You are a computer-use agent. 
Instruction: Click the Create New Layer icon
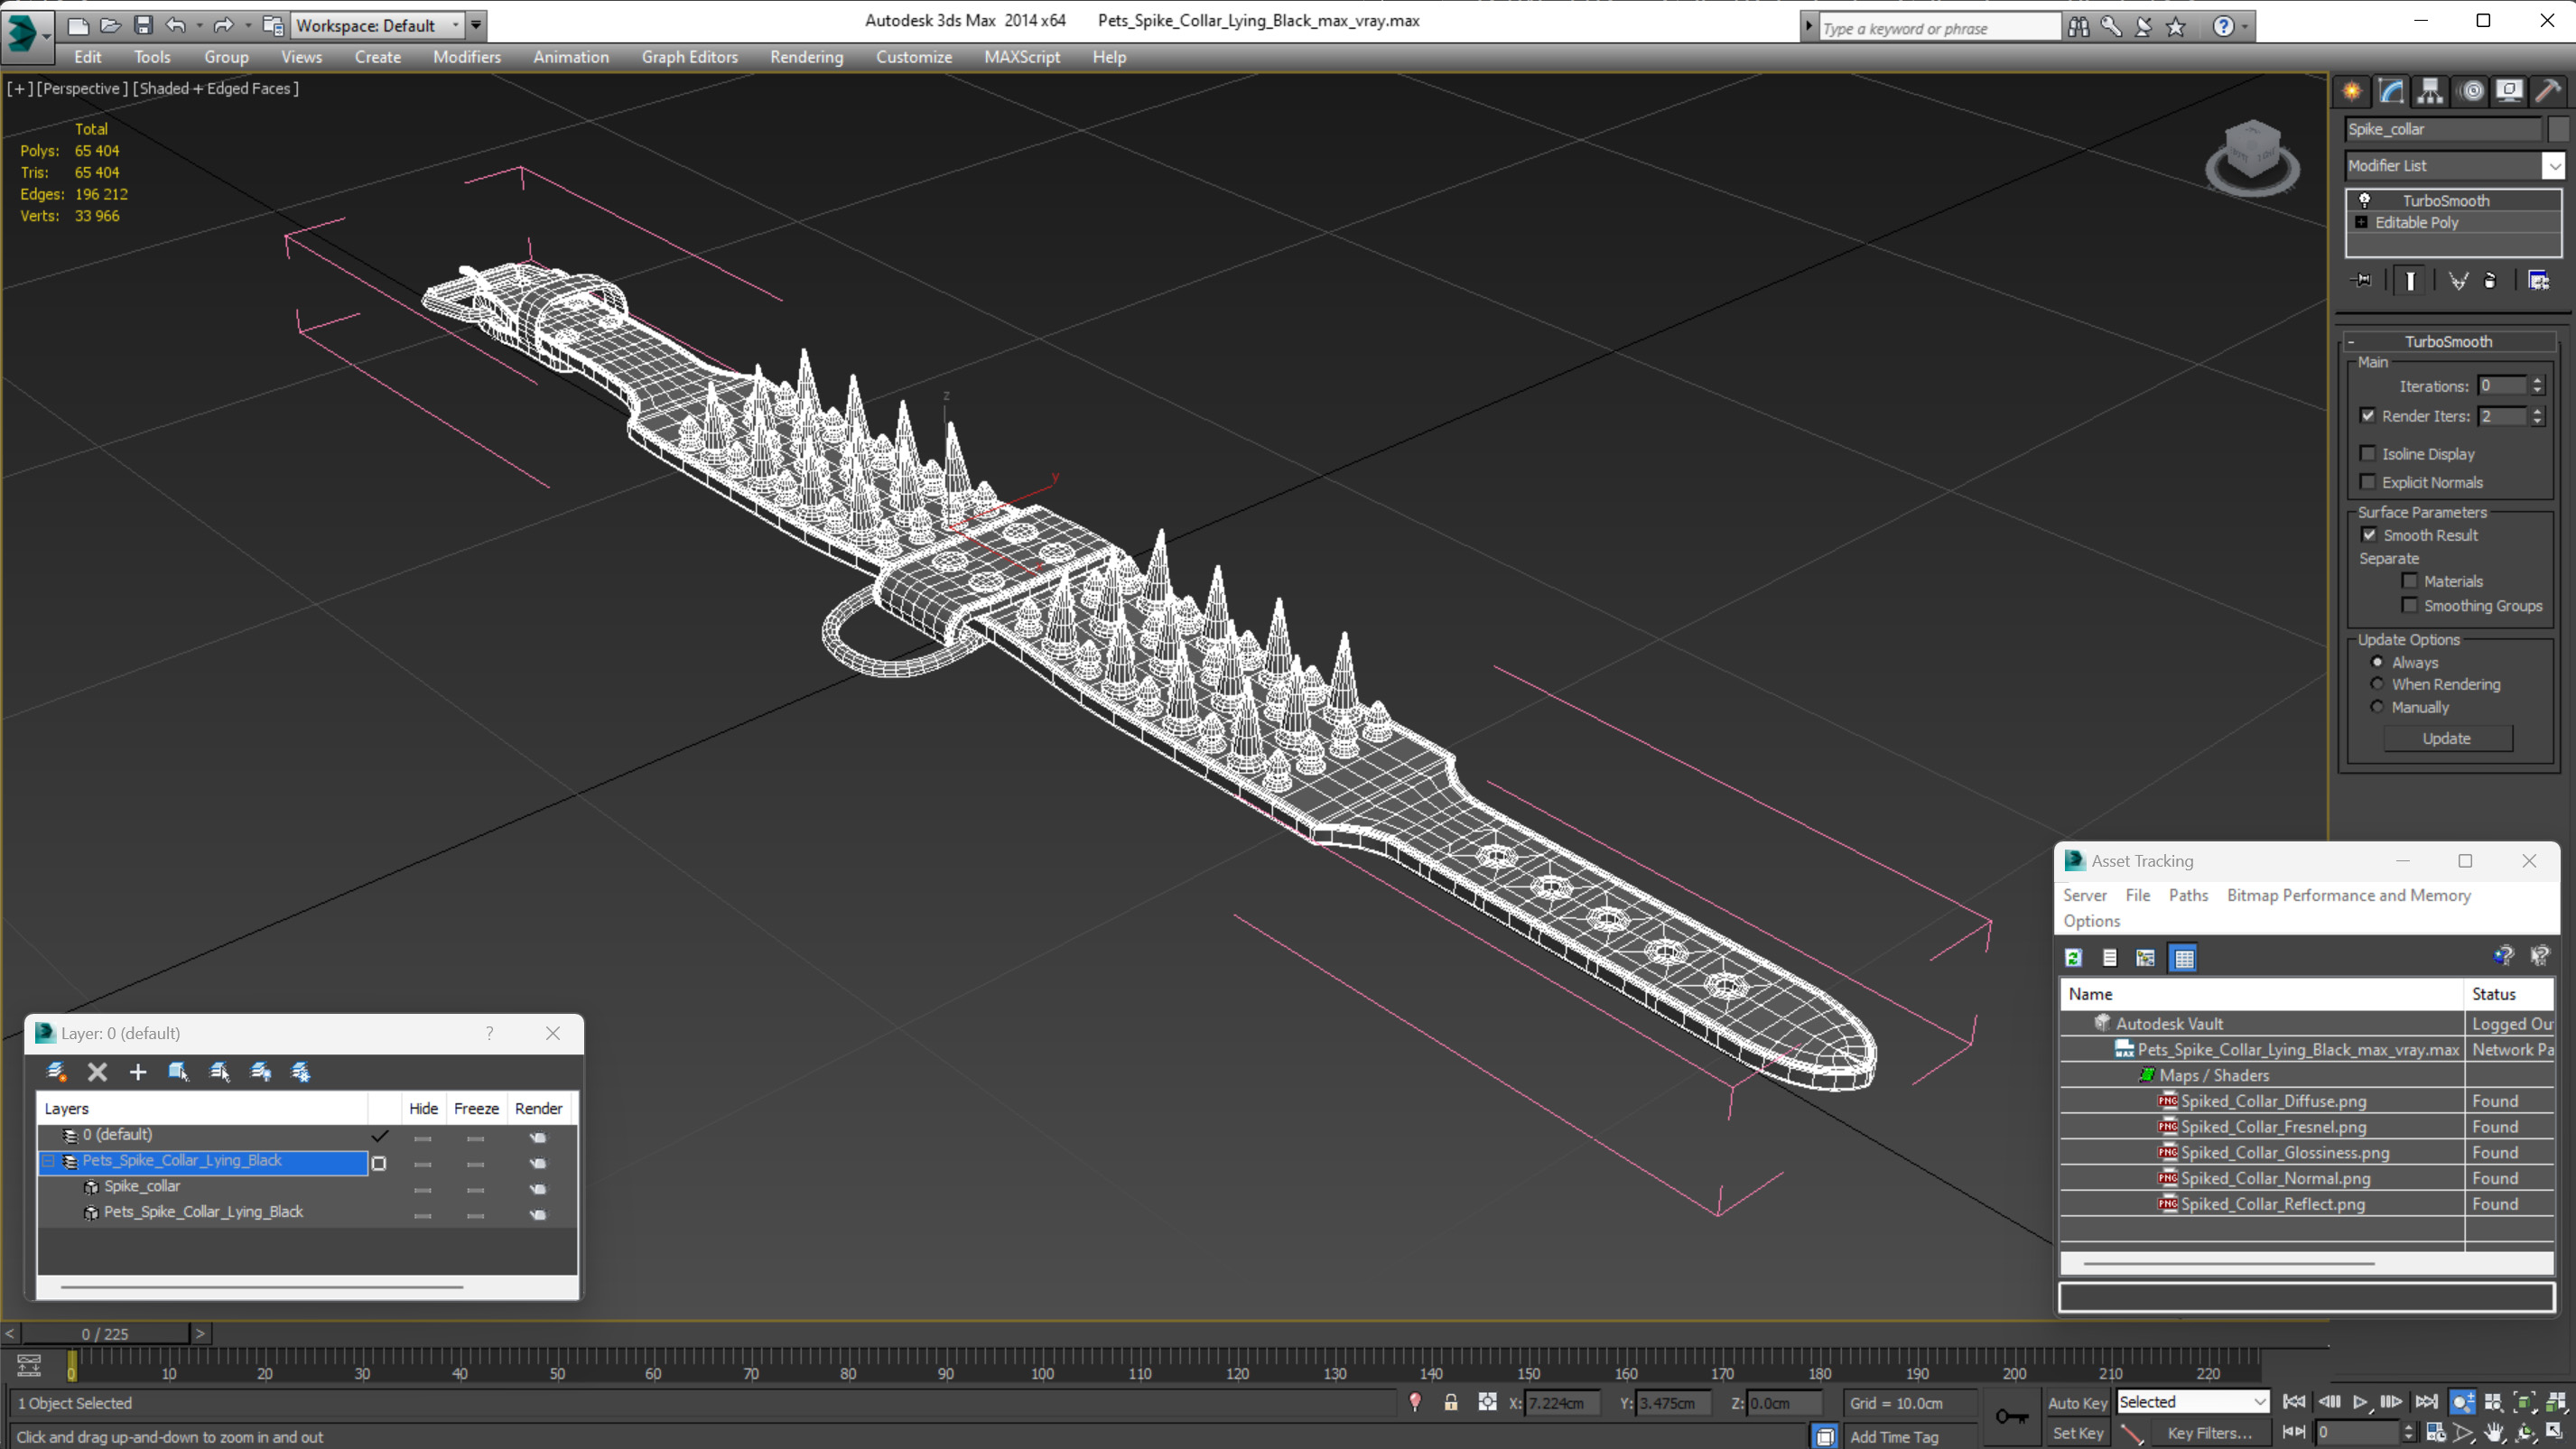tap(56, 1072)
